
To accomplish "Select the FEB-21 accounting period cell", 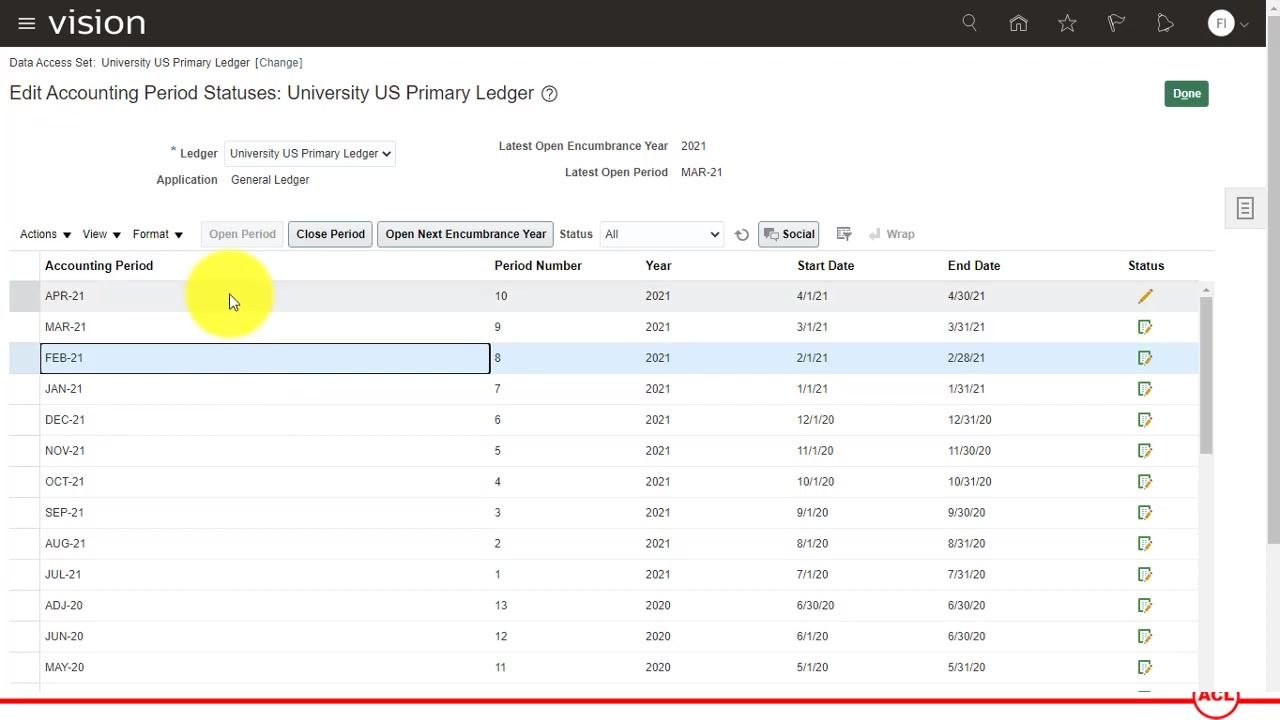I will click(x=265, y=358).
